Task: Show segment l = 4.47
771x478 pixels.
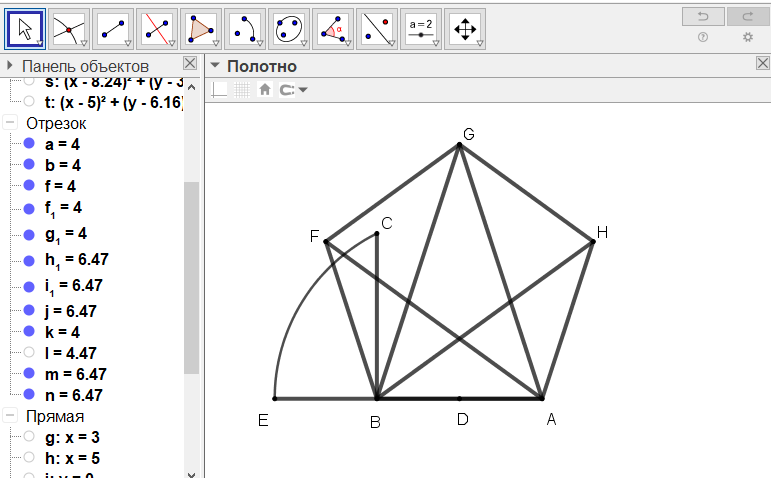Action: click(x=28, y=352)
